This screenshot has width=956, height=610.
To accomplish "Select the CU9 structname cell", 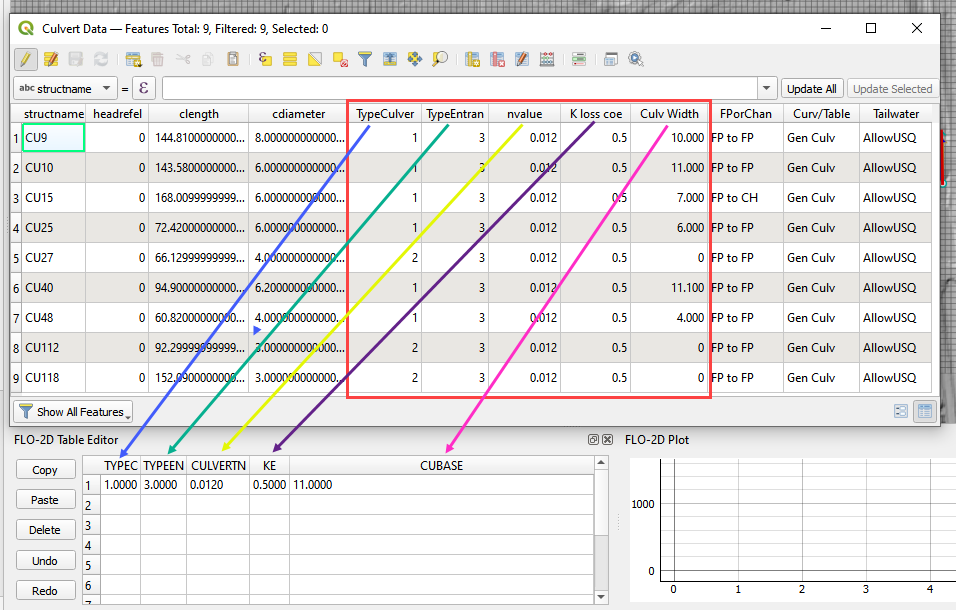I will tap(53, 138).
